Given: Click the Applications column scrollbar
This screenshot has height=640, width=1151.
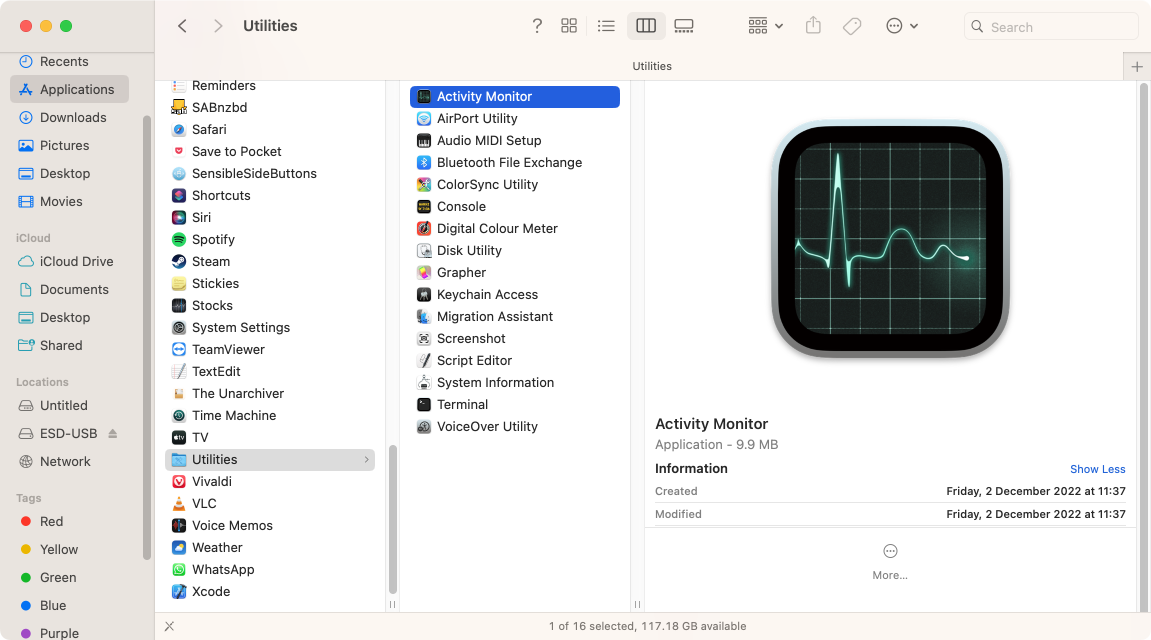Looking at the screenshot, I should pos(393,520).
